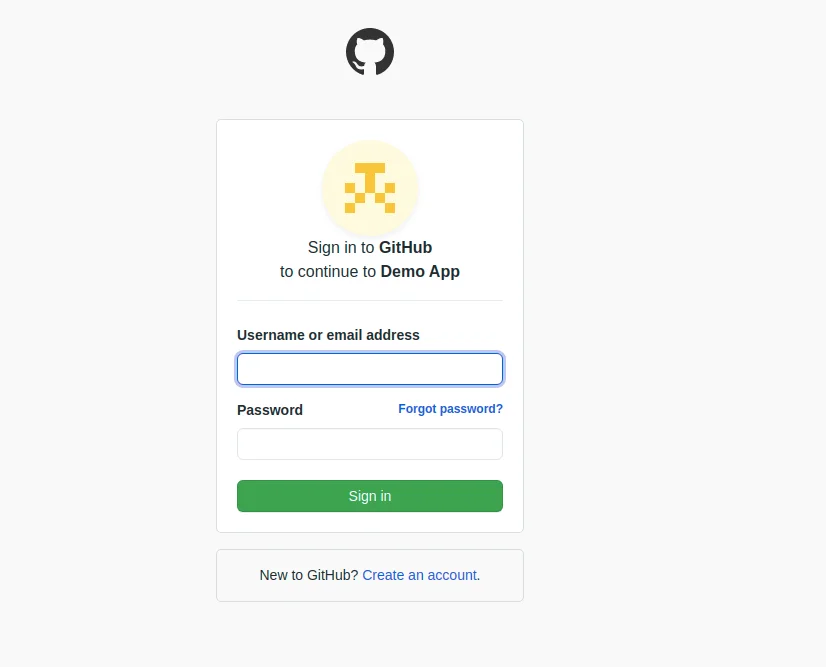Click the divider line below heading

pyautogui.click(x=370, y=300)
